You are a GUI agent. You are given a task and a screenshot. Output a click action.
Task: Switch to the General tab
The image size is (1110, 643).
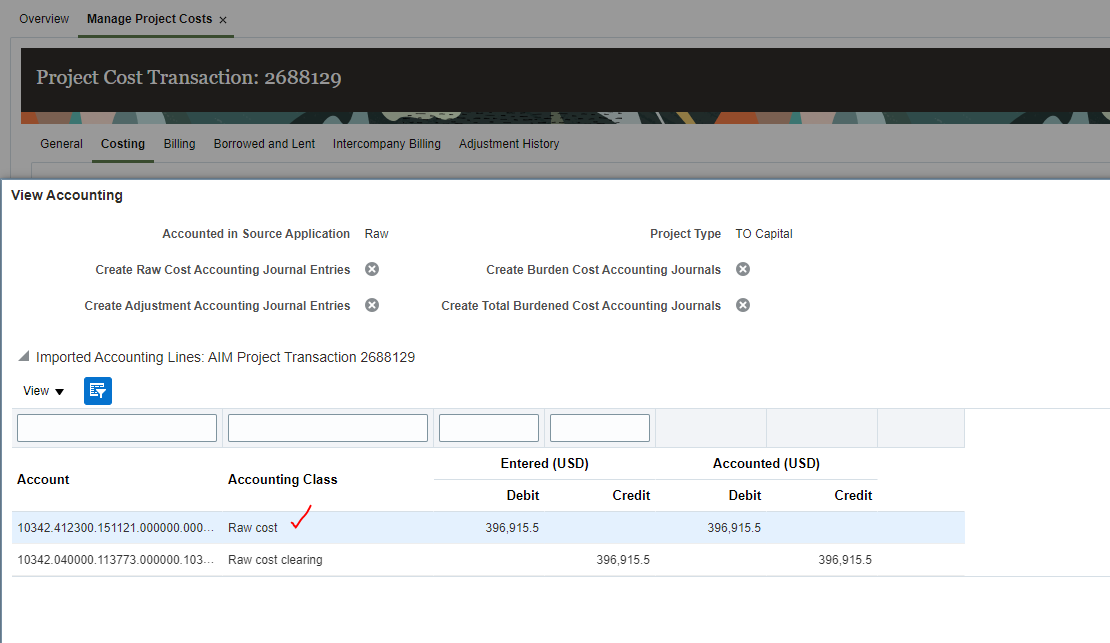click(61, 144)
